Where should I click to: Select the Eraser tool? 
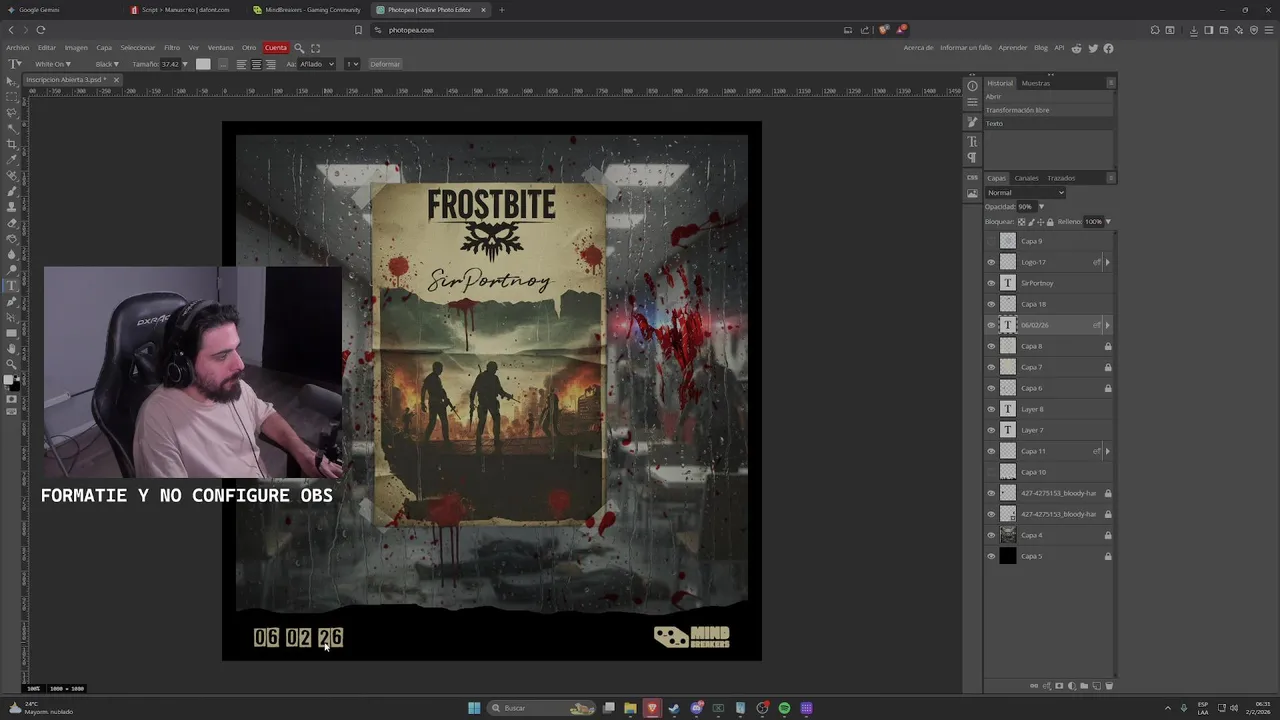tap(11, 223)
